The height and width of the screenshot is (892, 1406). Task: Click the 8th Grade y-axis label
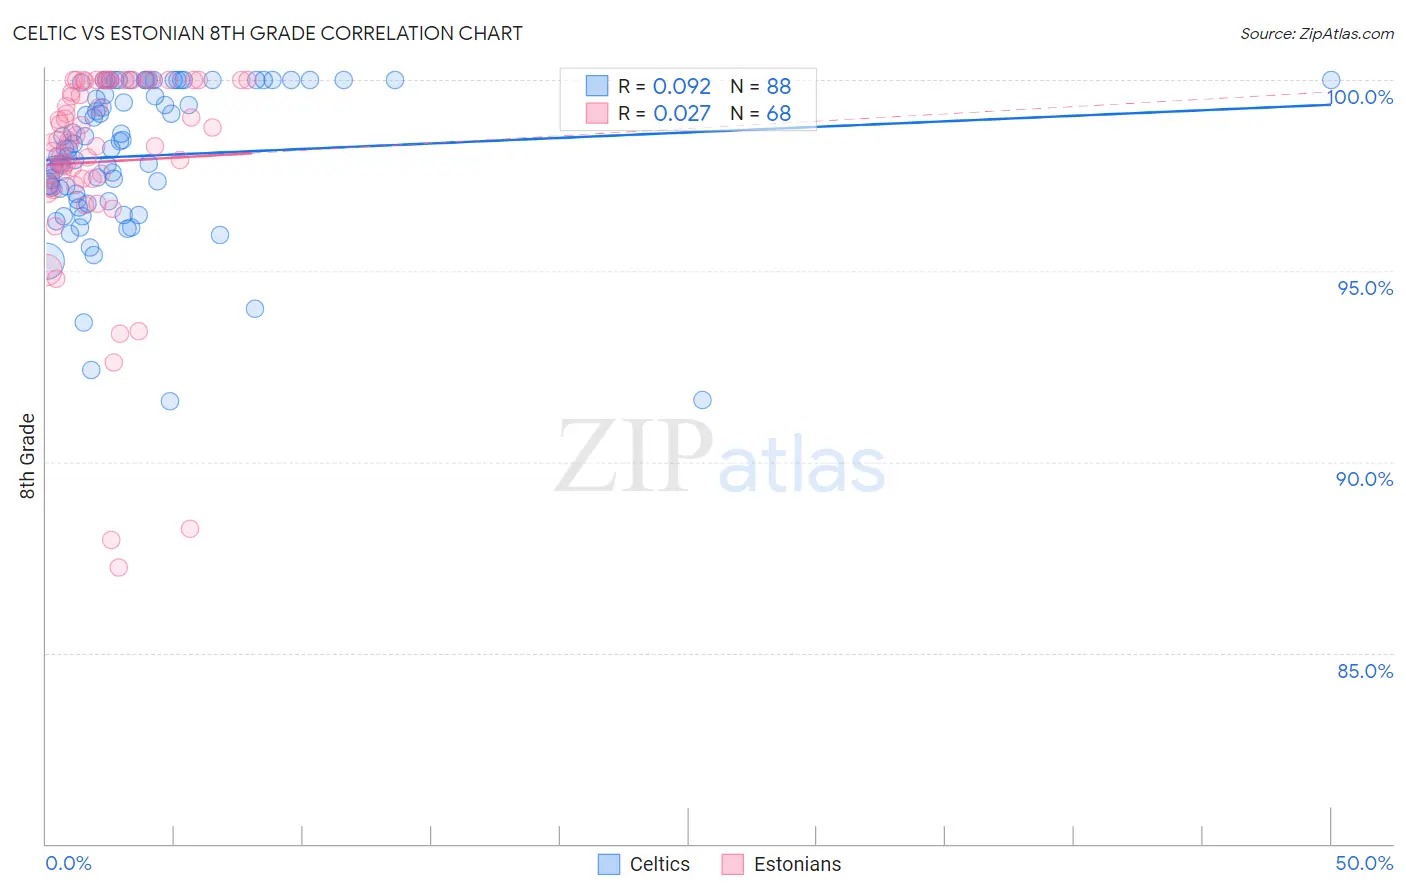coord(27,456)
